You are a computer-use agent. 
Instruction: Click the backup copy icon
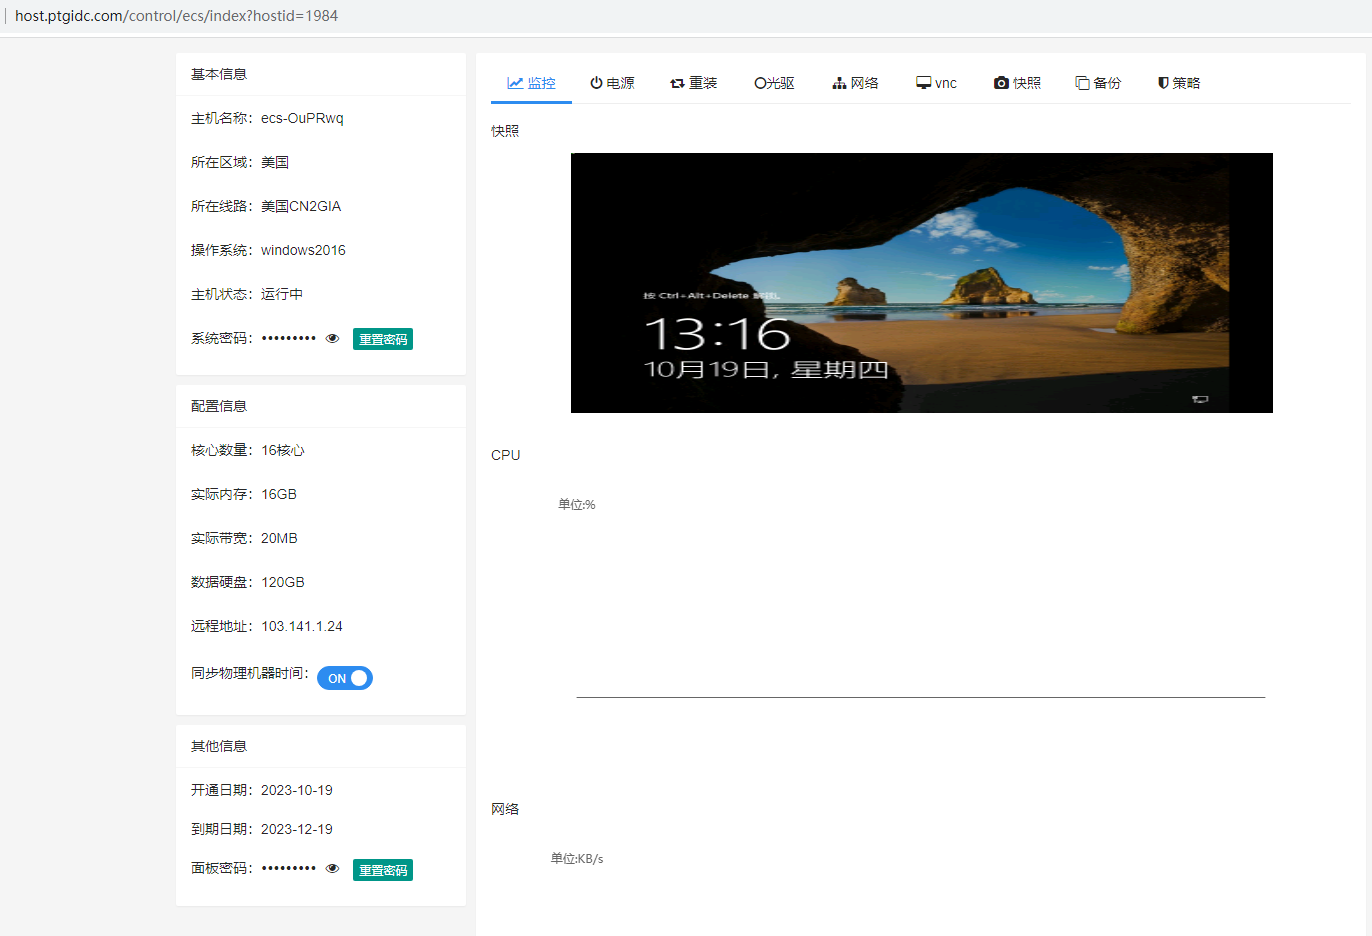pos(1082,83)
